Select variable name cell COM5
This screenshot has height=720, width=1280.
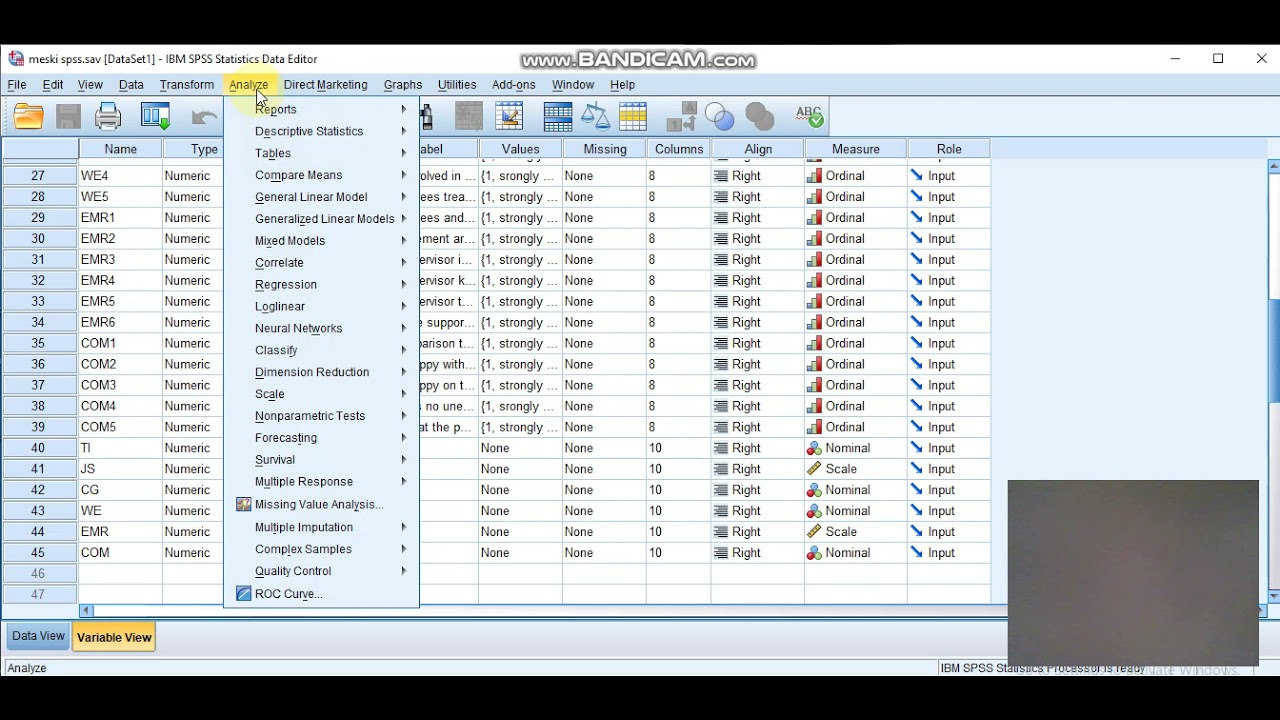(x=120, y=427)
